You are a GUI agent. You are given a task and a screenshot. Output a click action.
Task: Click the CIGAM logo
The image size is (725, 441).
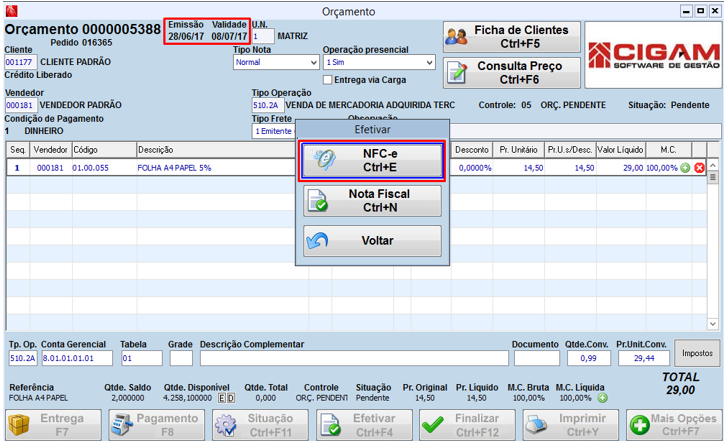tap(653, 55)
